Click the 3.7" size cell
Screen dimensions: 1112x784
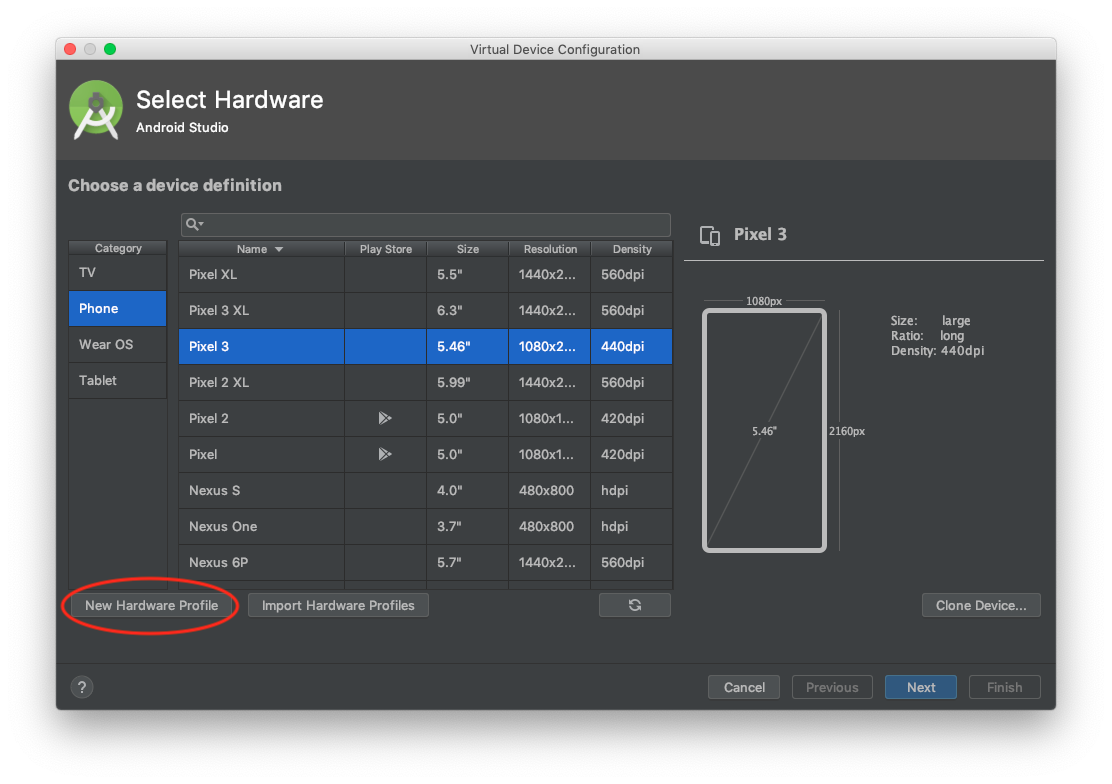coord(467,526)
